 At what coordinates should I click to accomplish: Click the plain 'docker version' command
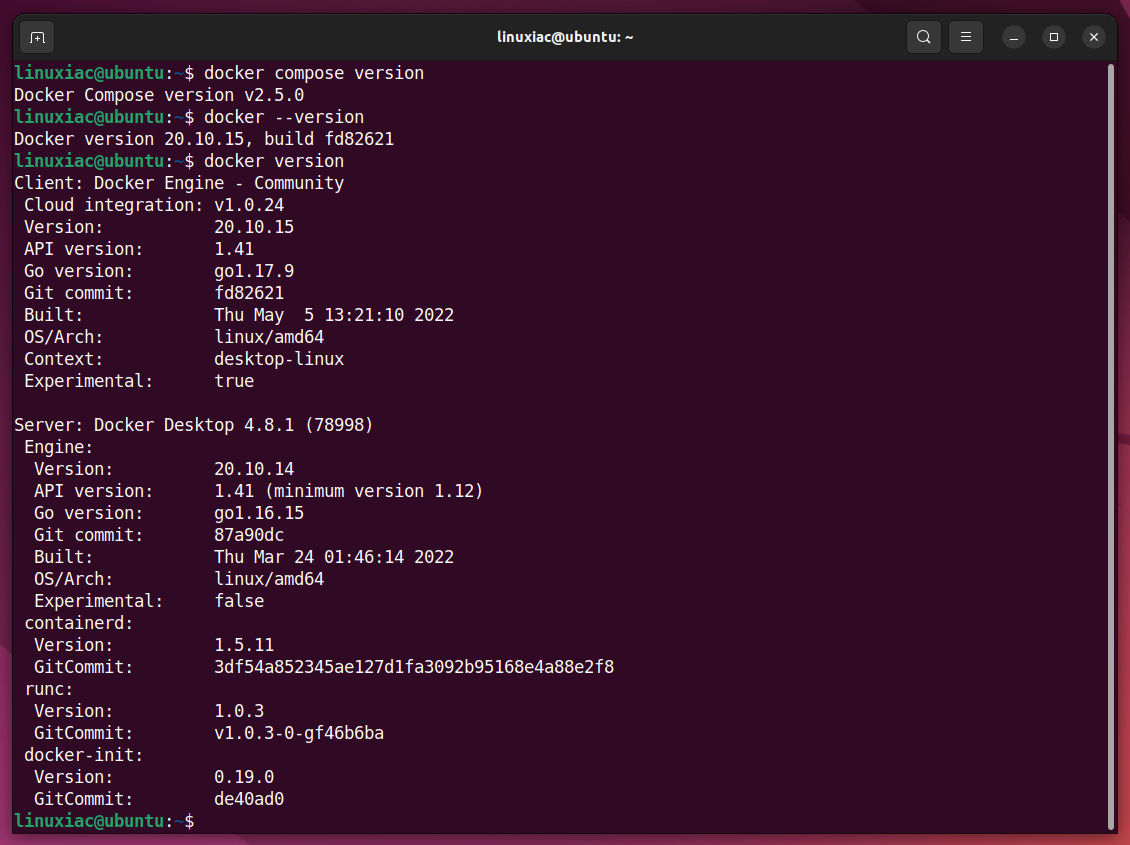(274, 161)
